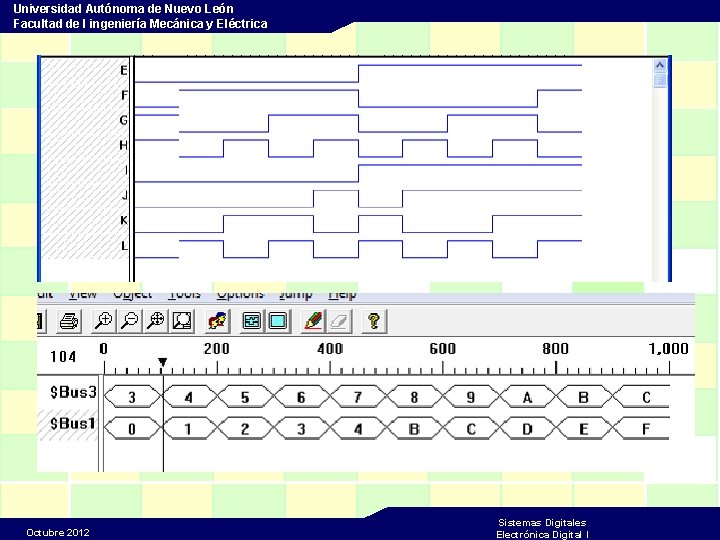The image size is (720, 540).
Task: Click the Print icon in the toolbar
Action: click(x=69, y=321)
